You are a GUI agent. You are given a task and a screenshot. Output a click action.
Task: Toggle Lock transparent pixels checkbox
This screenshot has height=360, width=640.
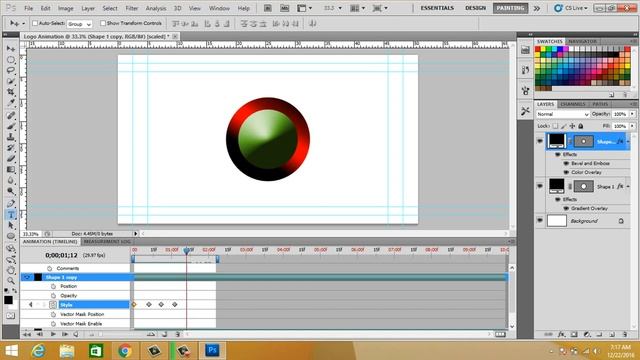click(x=555, y=126)
